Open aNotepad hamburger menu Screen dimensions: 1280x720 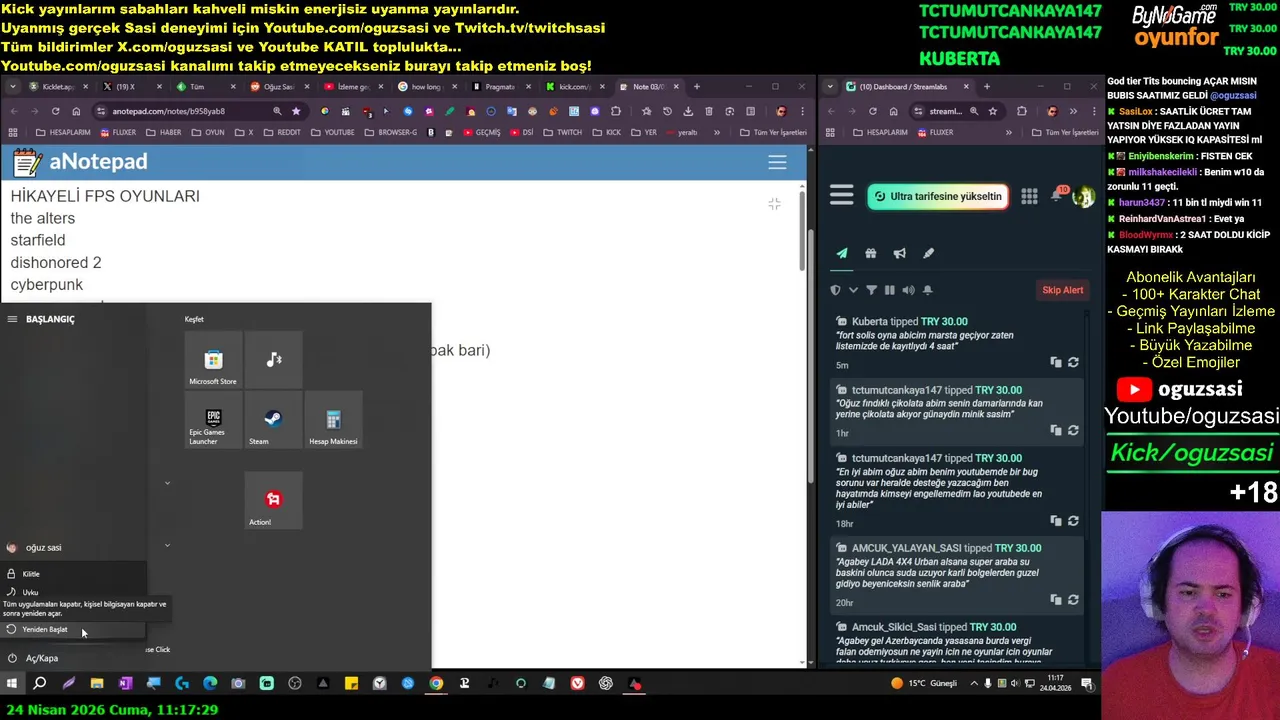[777, 162]
